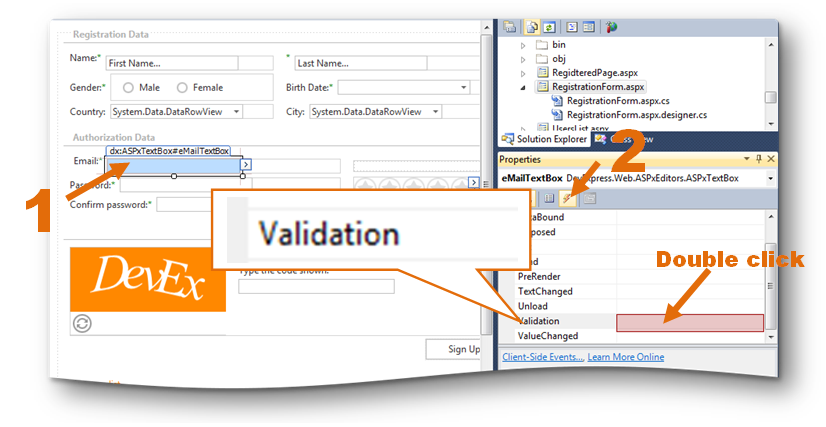Viewport: 826px width, 427px height.
Task: Expand the bin folder node
Action: click(523, 46)
